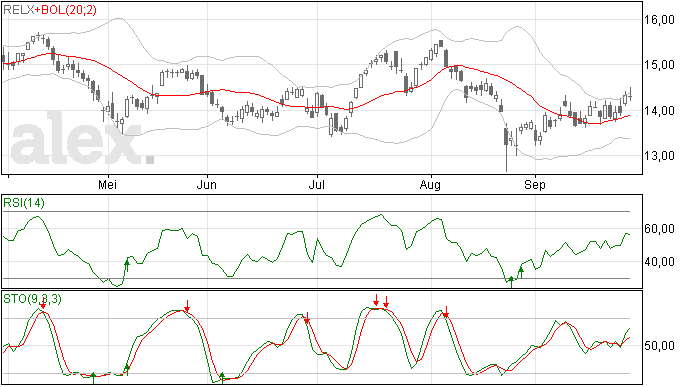Select the +BOL(20;2) Bollinger indicator label
Viewport: 690px width, 387px height.
tap(66, 10)
